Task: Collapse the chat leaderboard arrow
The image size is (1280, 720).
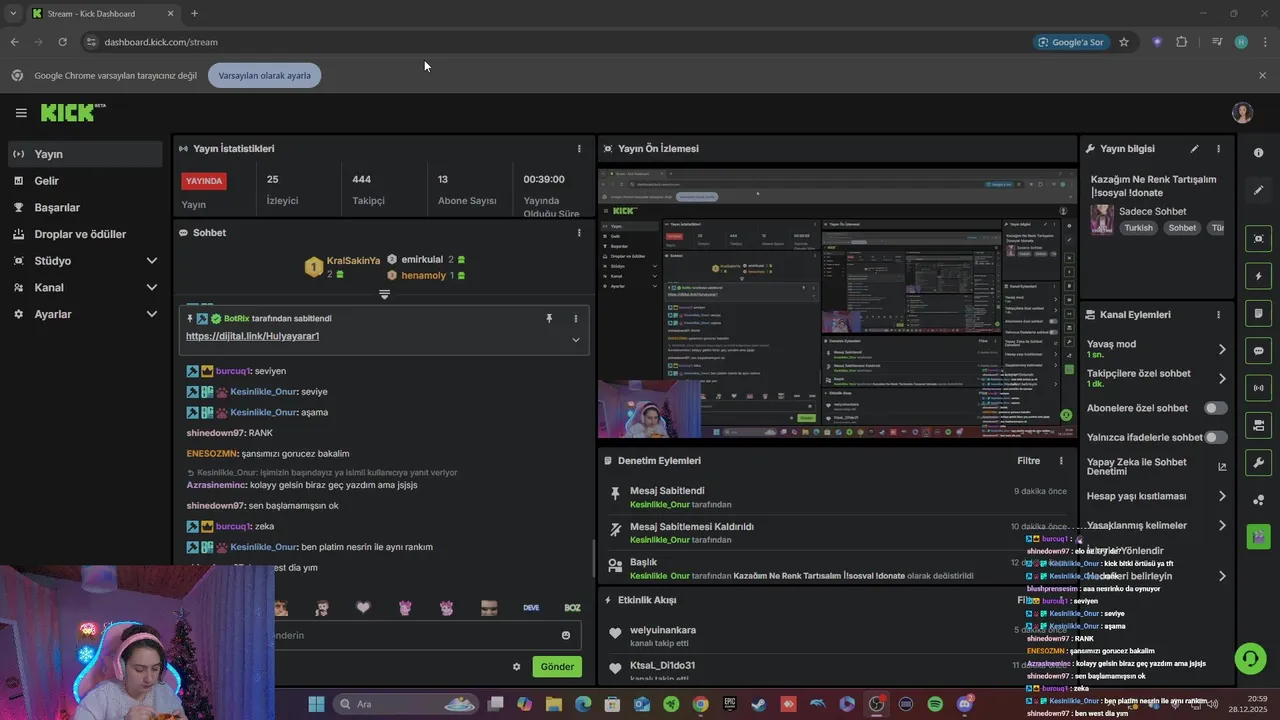Action: pos(384,294)
